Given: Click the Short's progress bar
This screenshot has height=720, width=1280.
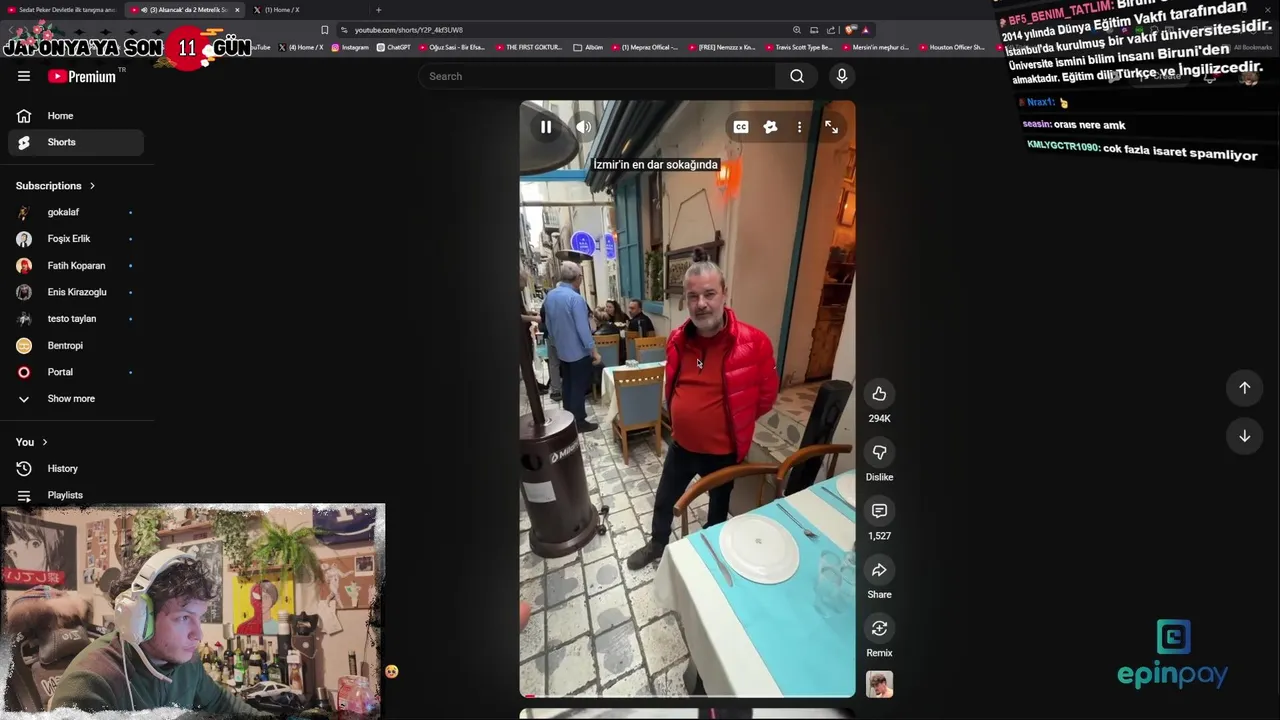Looking at the screenshot, I should point(687,695).
